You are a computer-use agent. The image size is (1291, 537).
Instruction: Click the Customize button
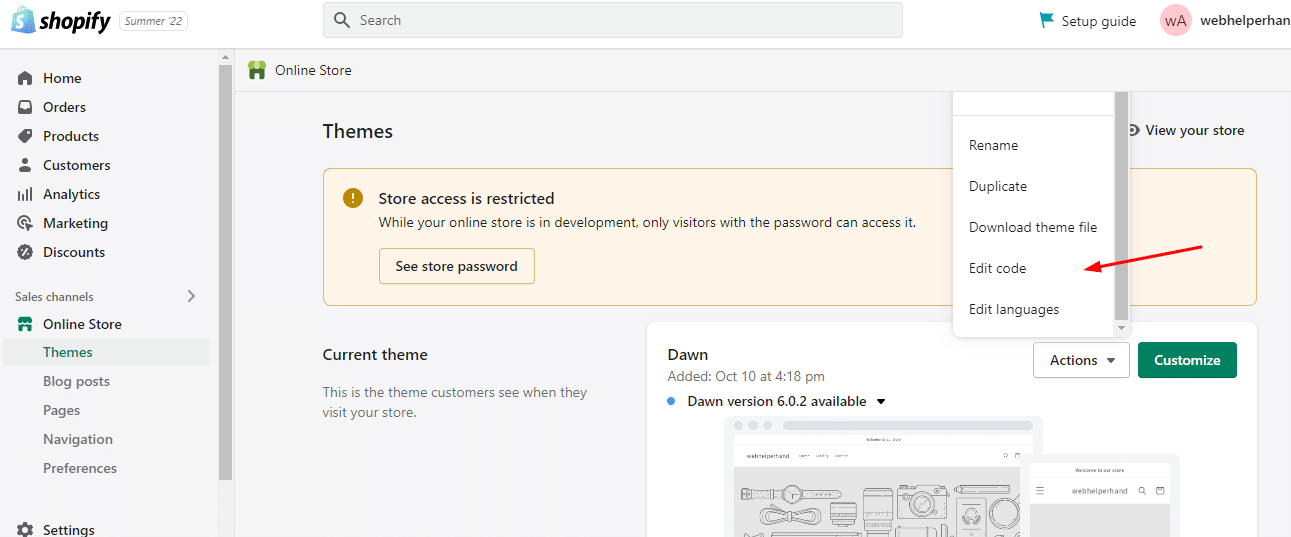[x=1187, y=360]
